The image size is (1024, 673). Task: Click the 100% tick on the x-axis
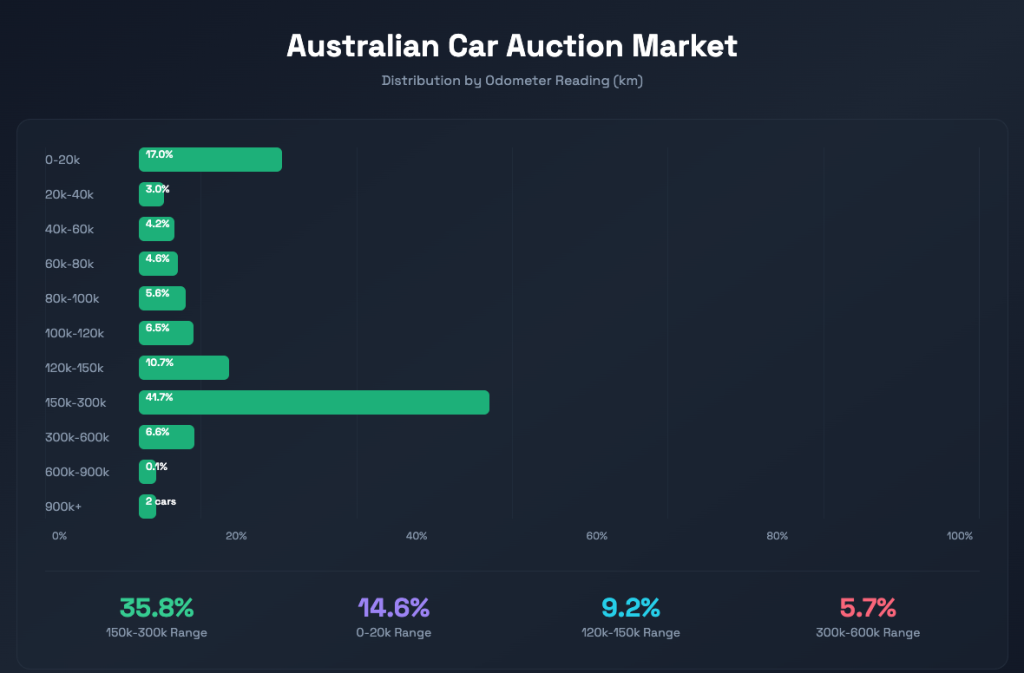click(960, 536)
